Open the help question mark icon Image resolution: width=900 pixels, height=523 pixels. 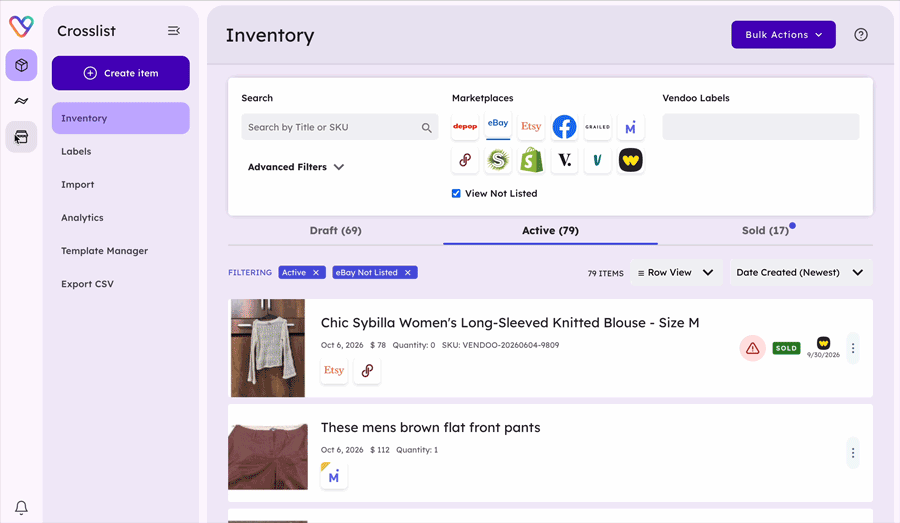click(x=860, y=34)
